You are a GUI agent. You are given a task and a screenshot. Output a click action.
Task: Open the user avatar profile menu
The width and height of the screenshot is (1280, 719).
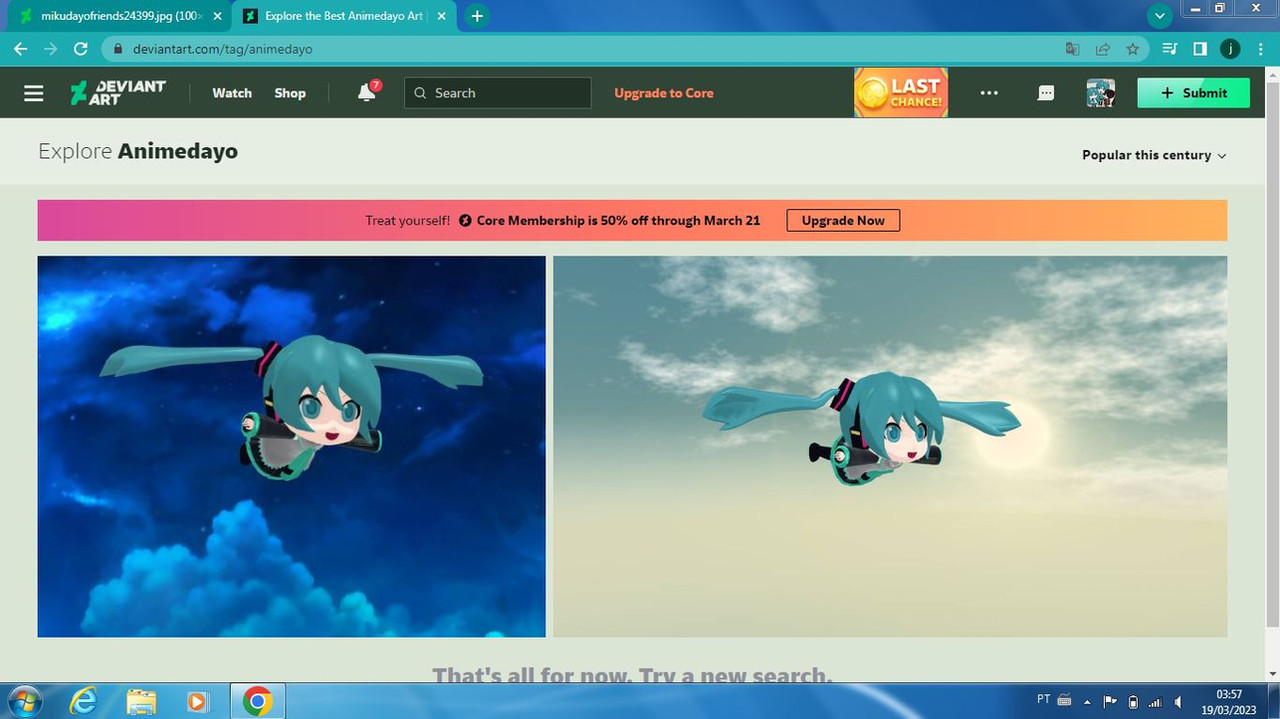[1101, 93]
